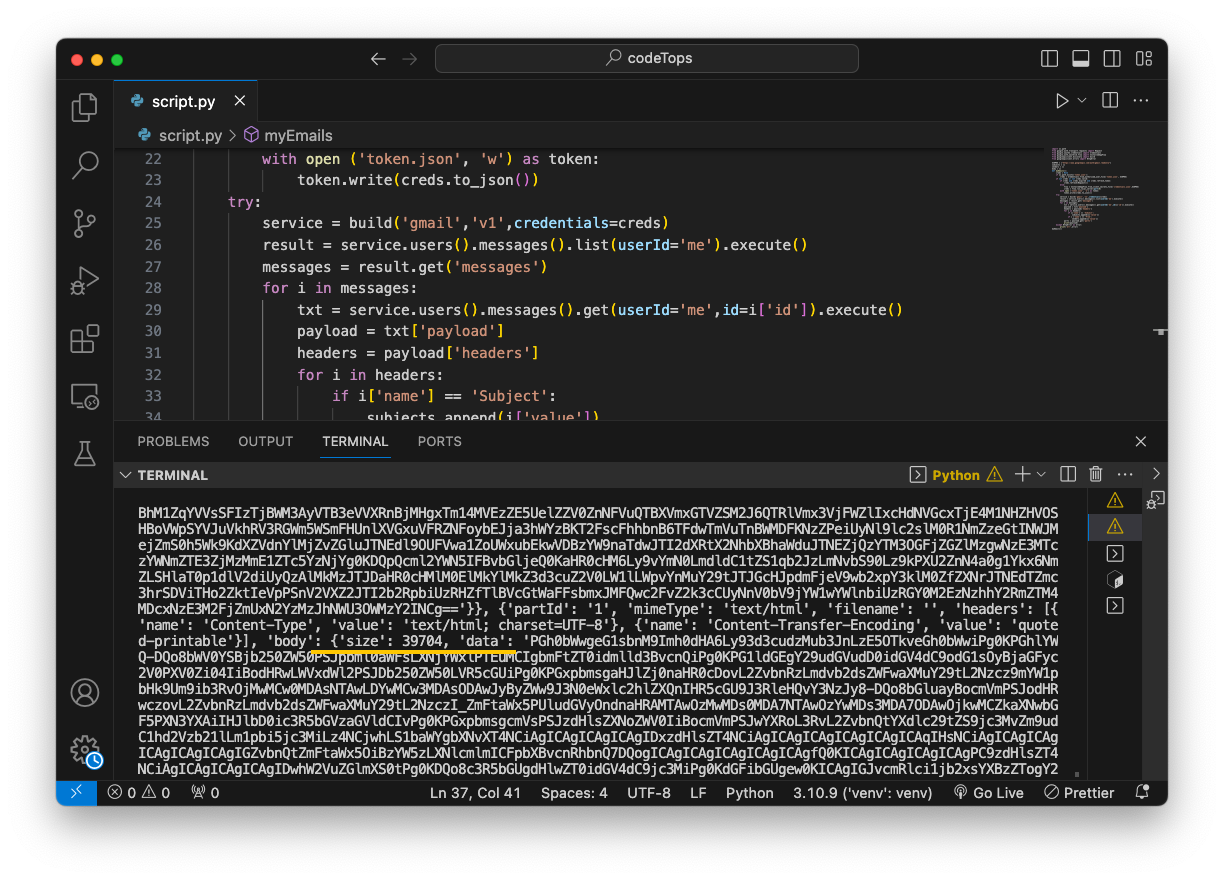Open the Extensions view

[x=85, y=339]
